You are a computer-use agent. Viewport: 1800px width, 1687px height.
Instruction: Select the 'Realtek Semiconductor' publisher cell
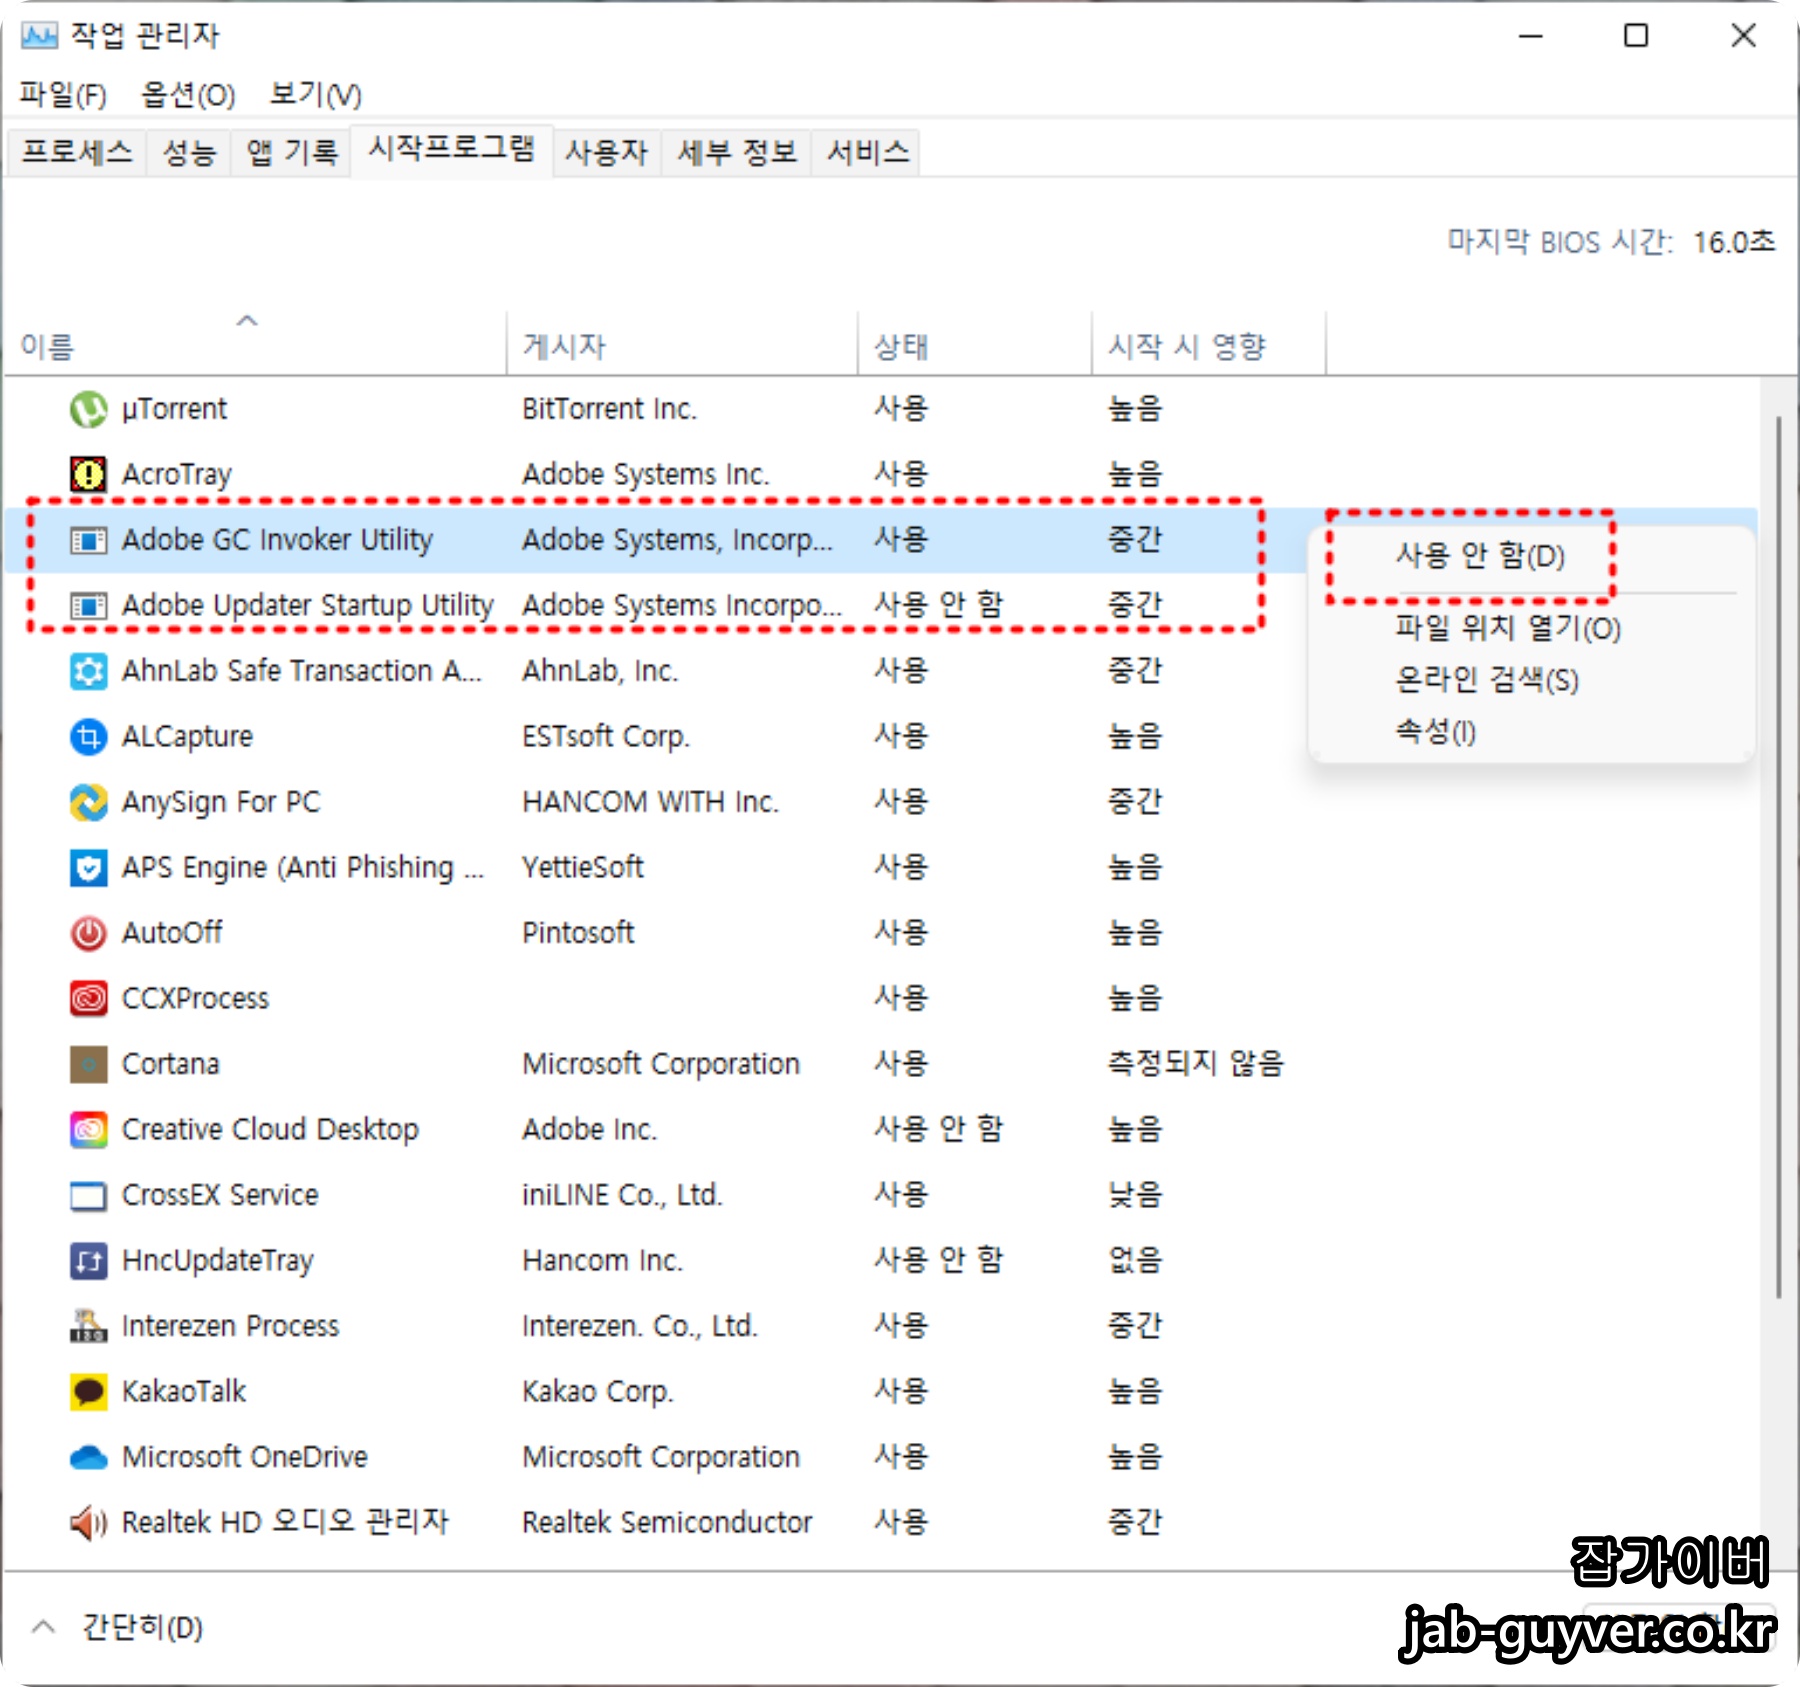click(x=667, y=1523)
